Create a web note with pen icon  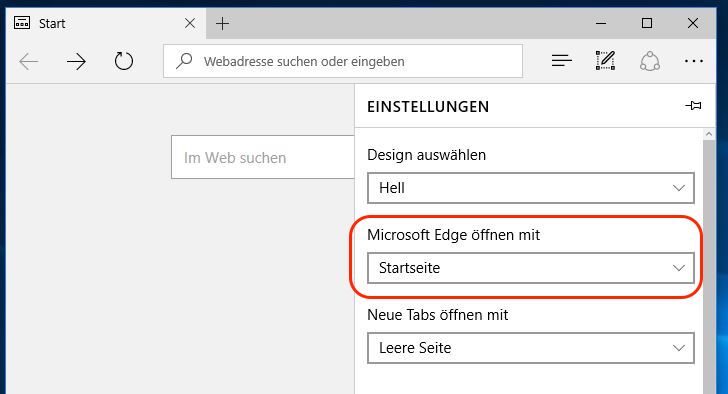coord(605,61)
